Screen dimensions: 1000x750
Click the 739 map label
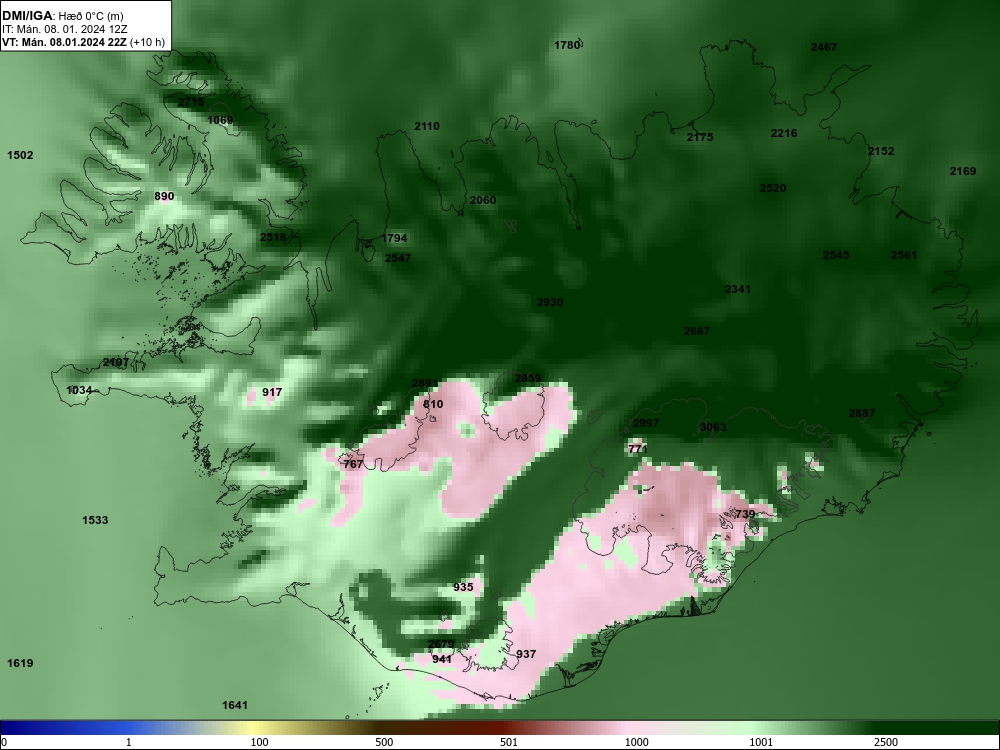pyautogui.click(x=745, y=514)
